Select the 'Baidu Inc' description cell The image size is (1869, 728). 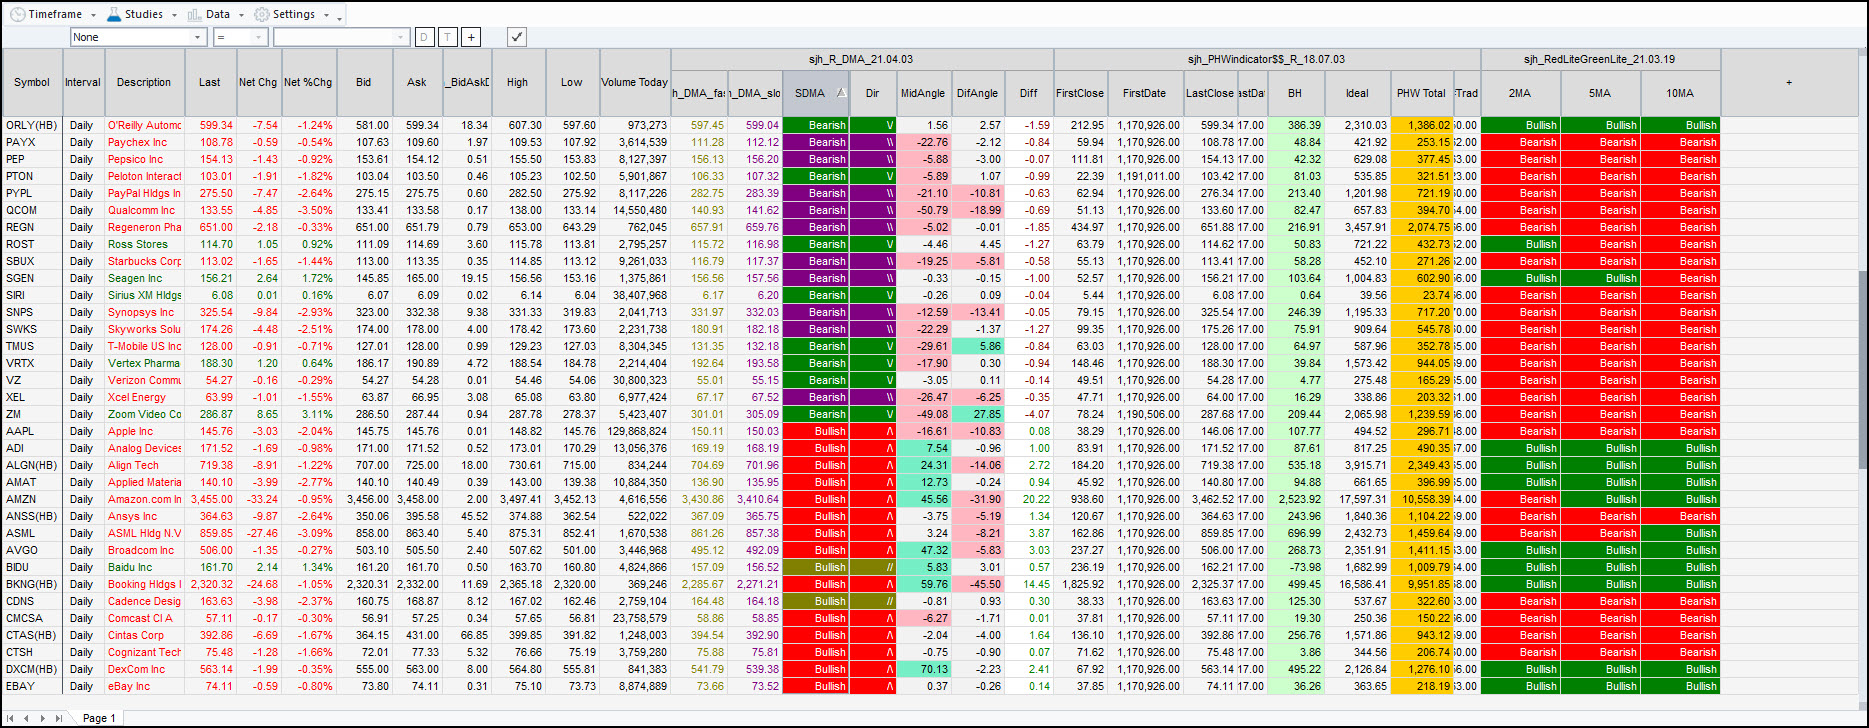pos(144,567)
